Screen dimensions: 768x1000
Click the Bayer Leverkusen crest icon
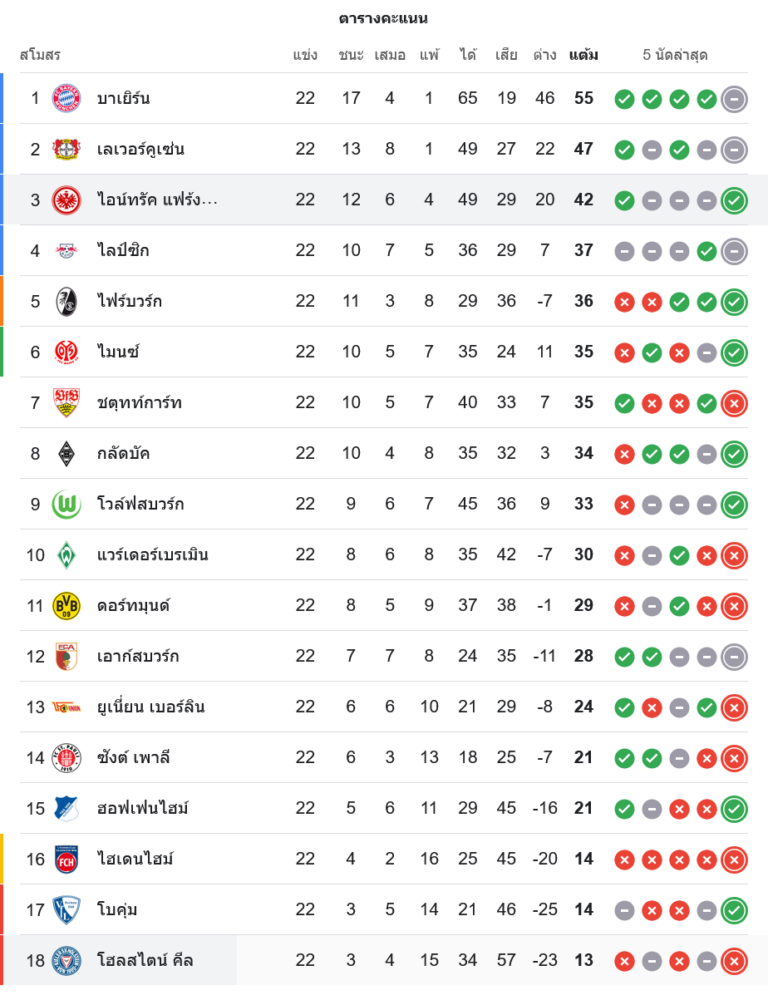(66, 149)
